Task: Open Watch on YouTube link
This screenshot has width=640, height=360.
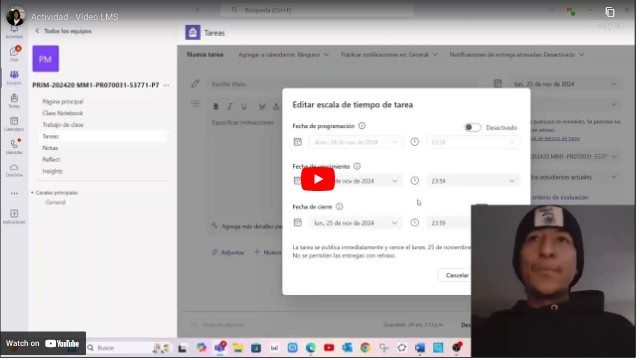Action: tap(43, 343)
